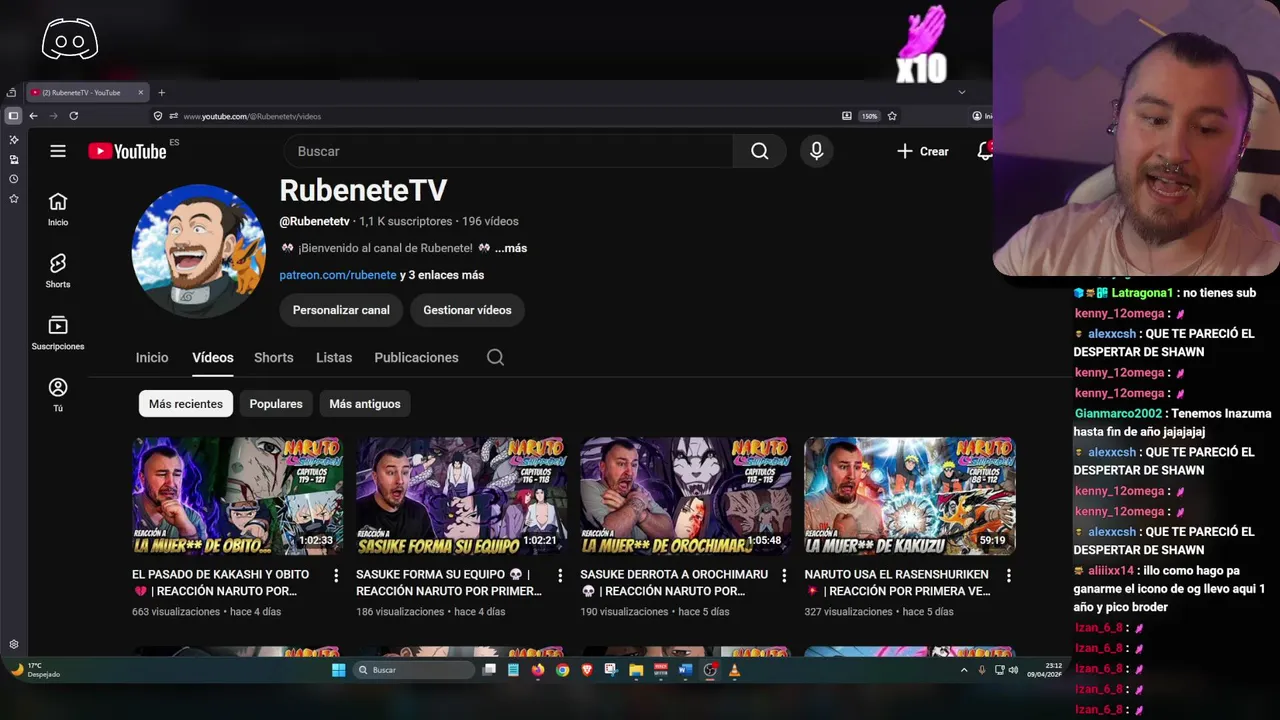1280x720 pixels.
Task: Open the 150% zoom level indicator
Action: point(870,116)
